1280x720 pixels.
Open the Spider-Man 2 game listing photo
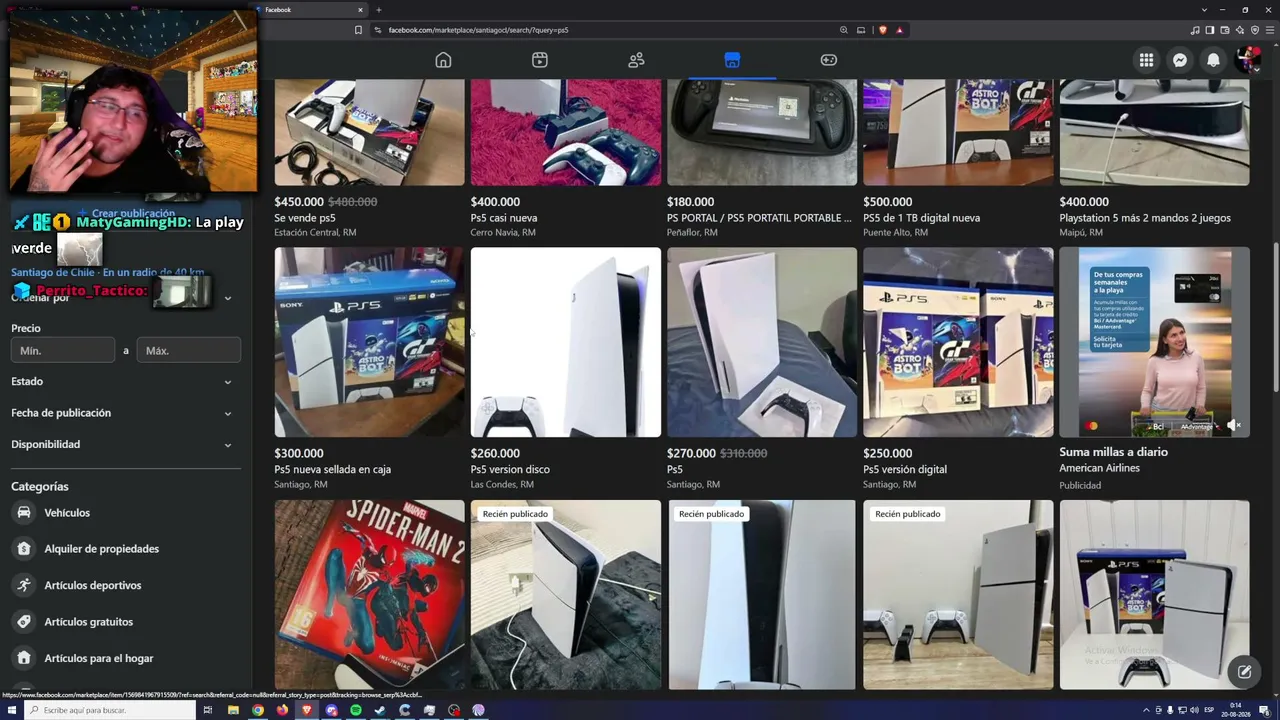coord(369,595)
